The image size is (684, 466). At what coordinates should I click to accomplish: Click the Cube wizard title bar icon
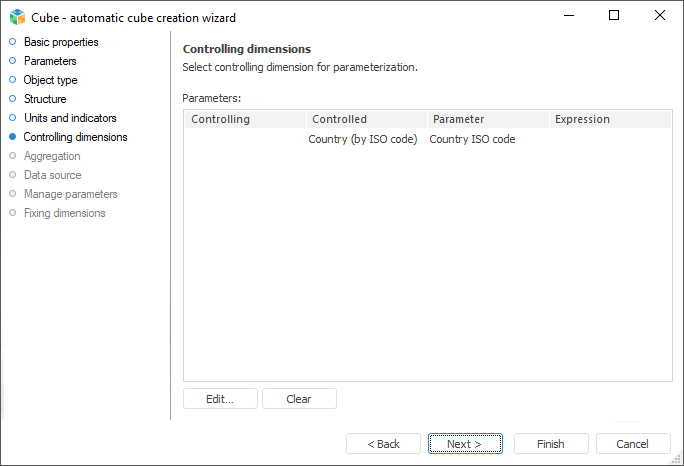tap(17, 16)
